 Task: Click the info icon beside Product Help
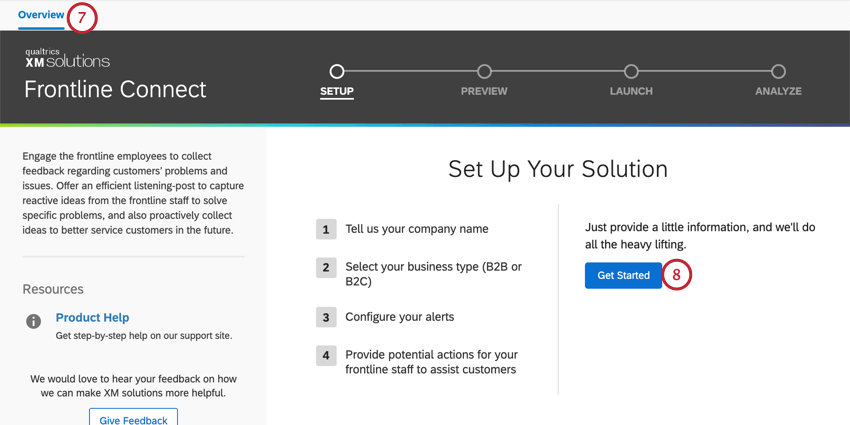[33, 321]
